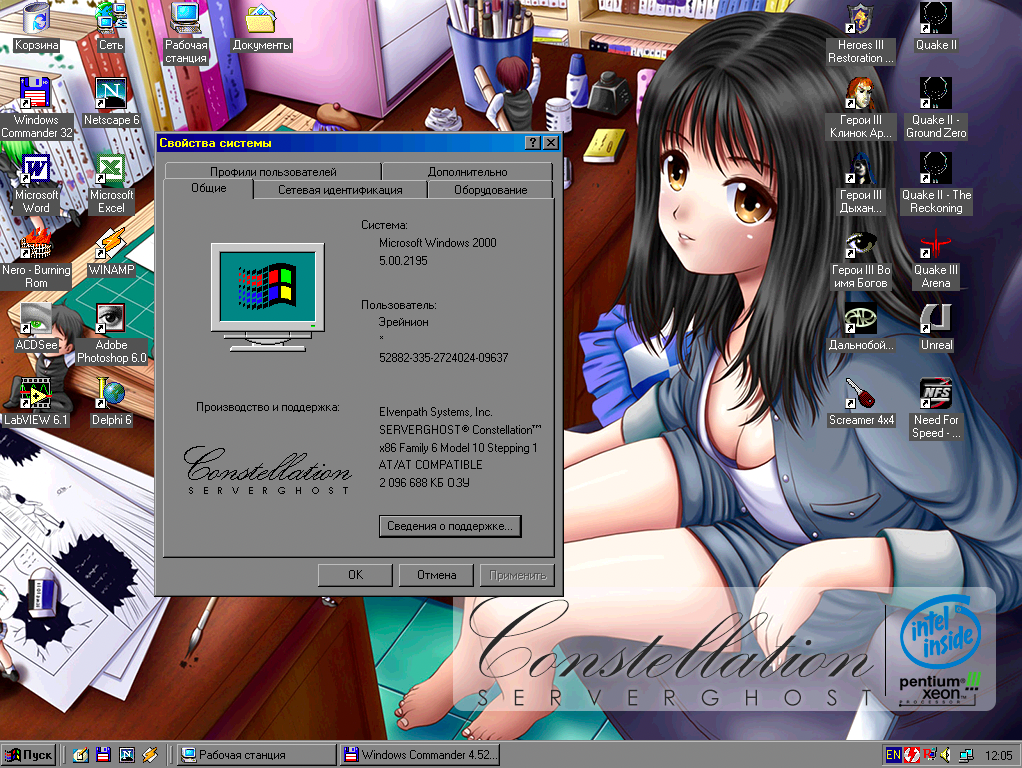Click the Отмена button
Viewport: 1022px width, 768px height.
pyautogui.click(x=436, y=575)
